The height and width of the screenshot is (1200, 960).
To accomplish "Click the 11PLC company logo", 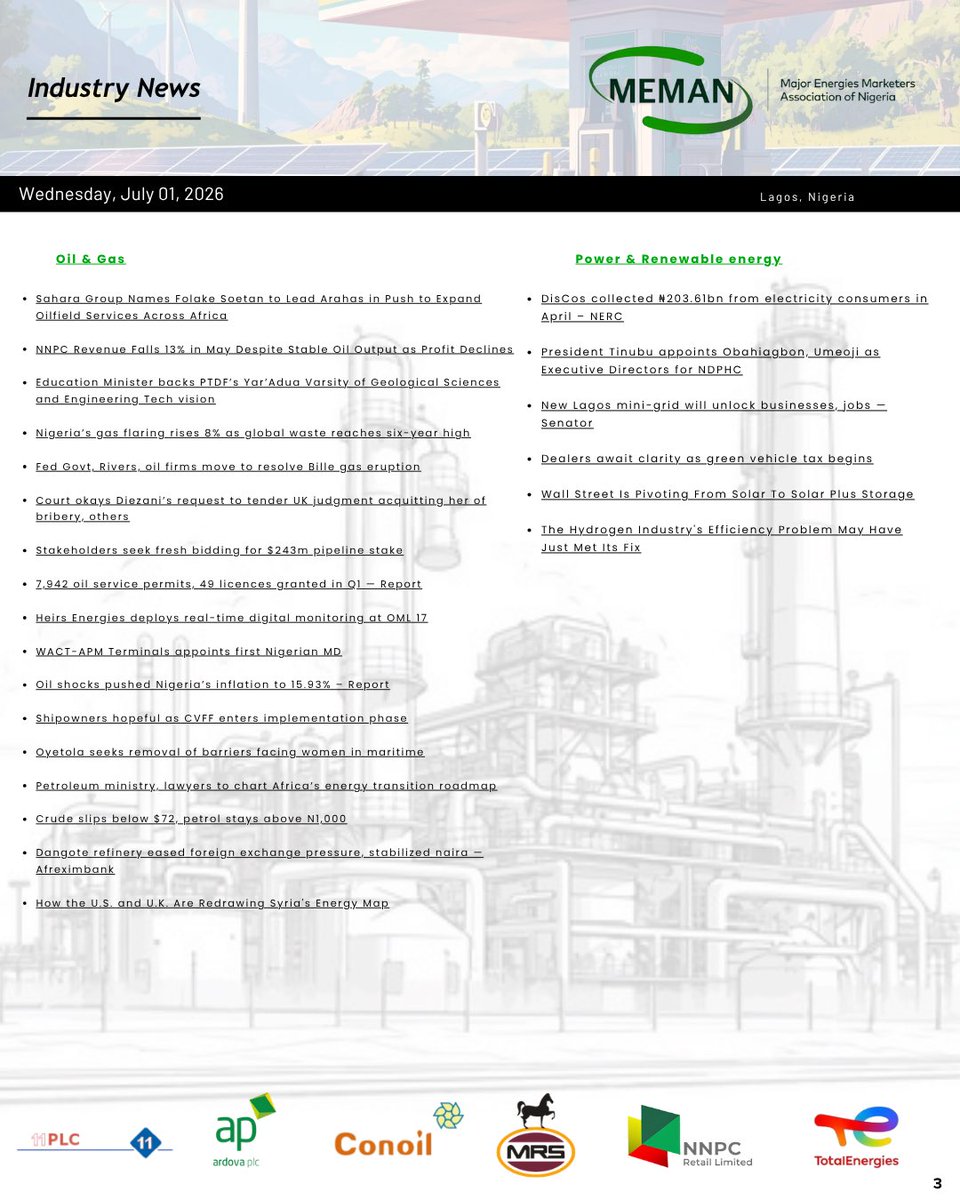I will click(x=94, y=1142).
